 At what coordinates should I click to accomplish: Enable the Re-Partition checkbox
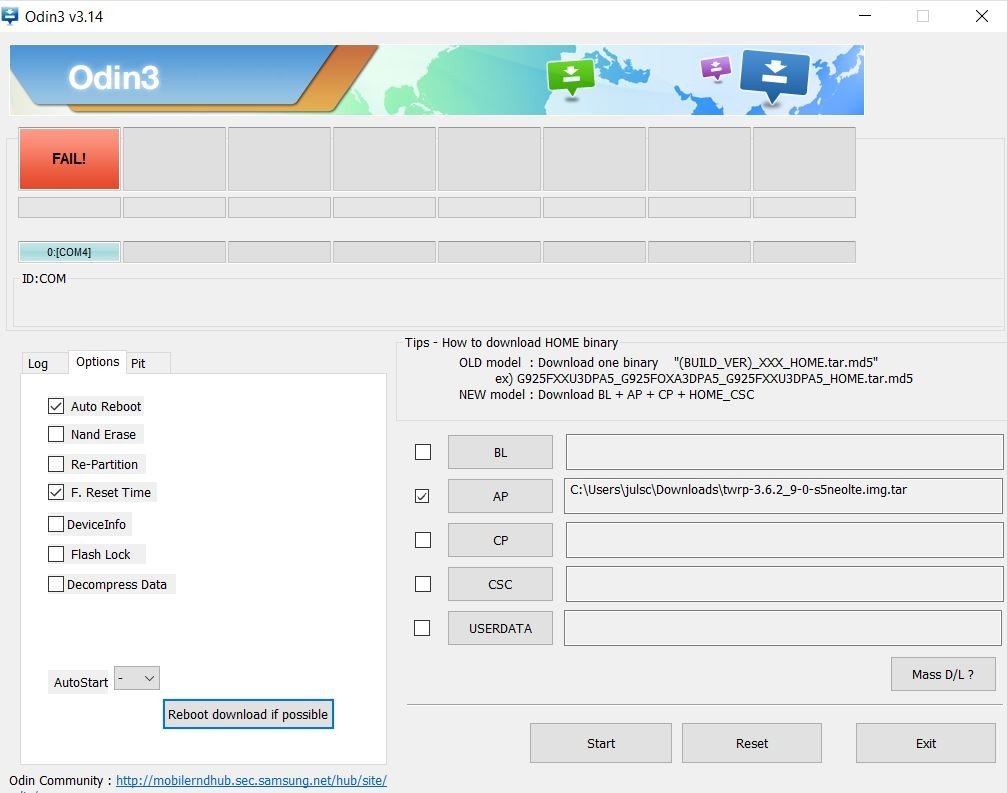[56, 464]
